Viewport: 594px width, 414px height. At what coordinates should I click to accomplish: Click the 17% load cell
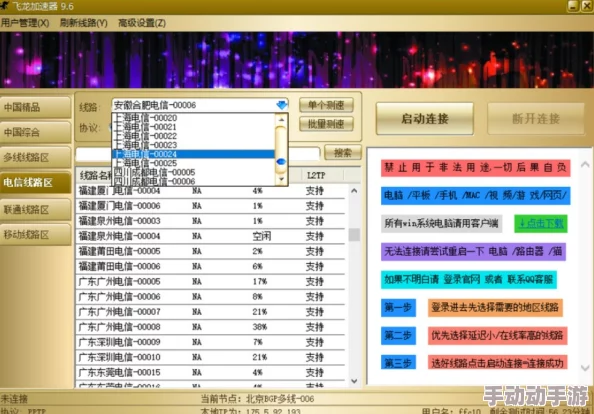[260, 281]
